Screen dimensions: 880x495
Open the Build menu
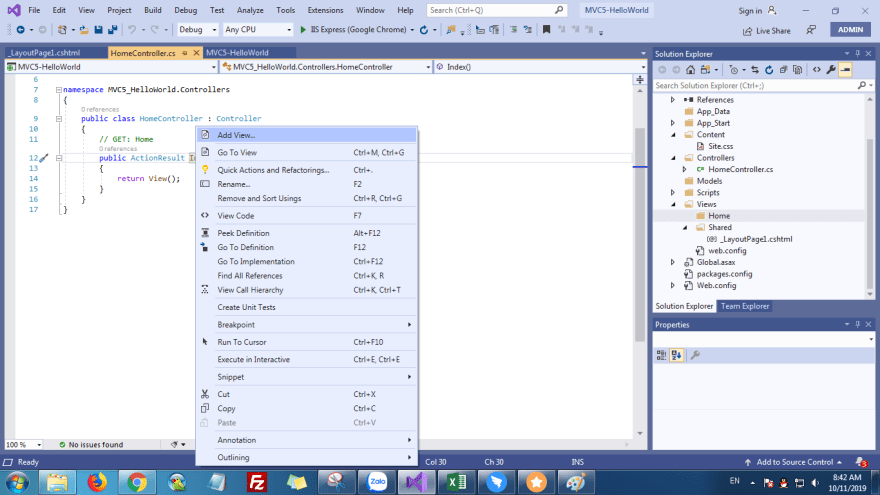point(153,10)
